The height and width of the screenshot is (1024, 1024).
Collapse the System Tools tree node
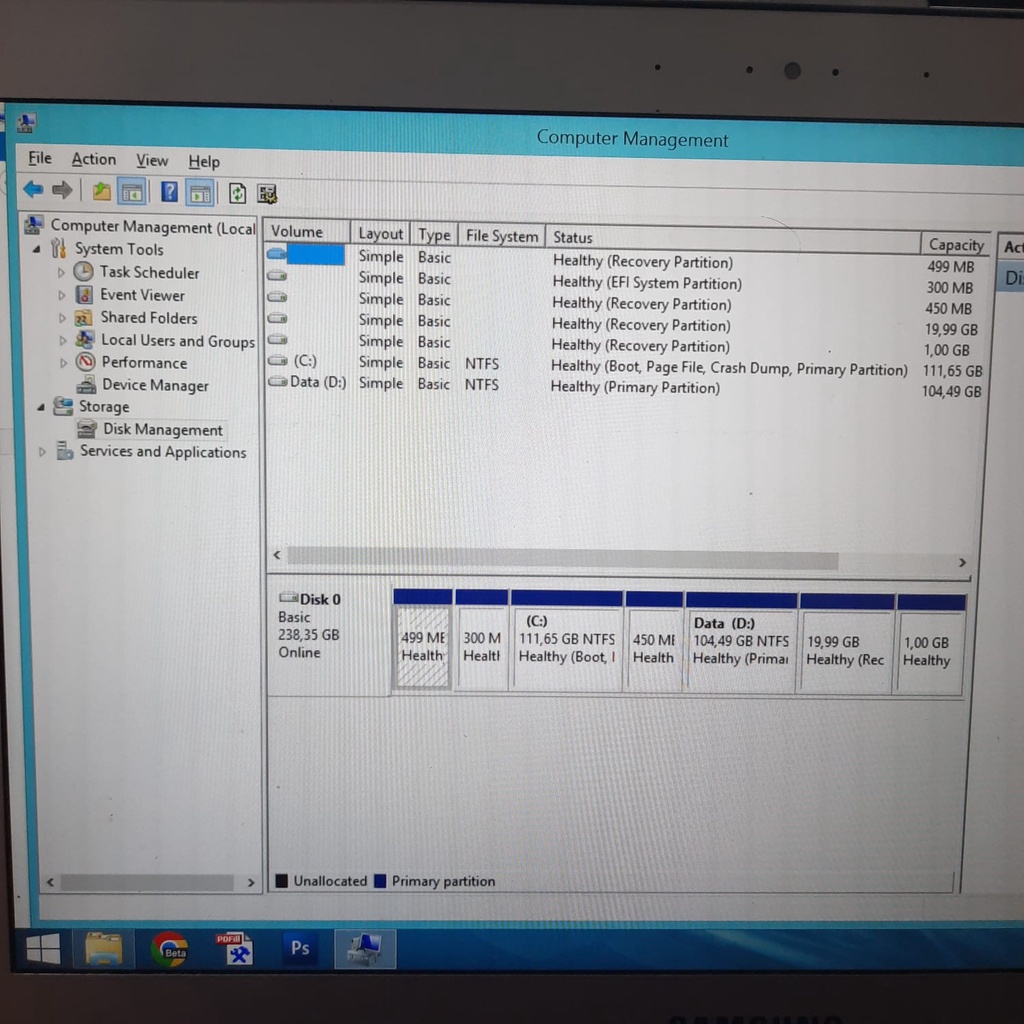tap(37, 249)
